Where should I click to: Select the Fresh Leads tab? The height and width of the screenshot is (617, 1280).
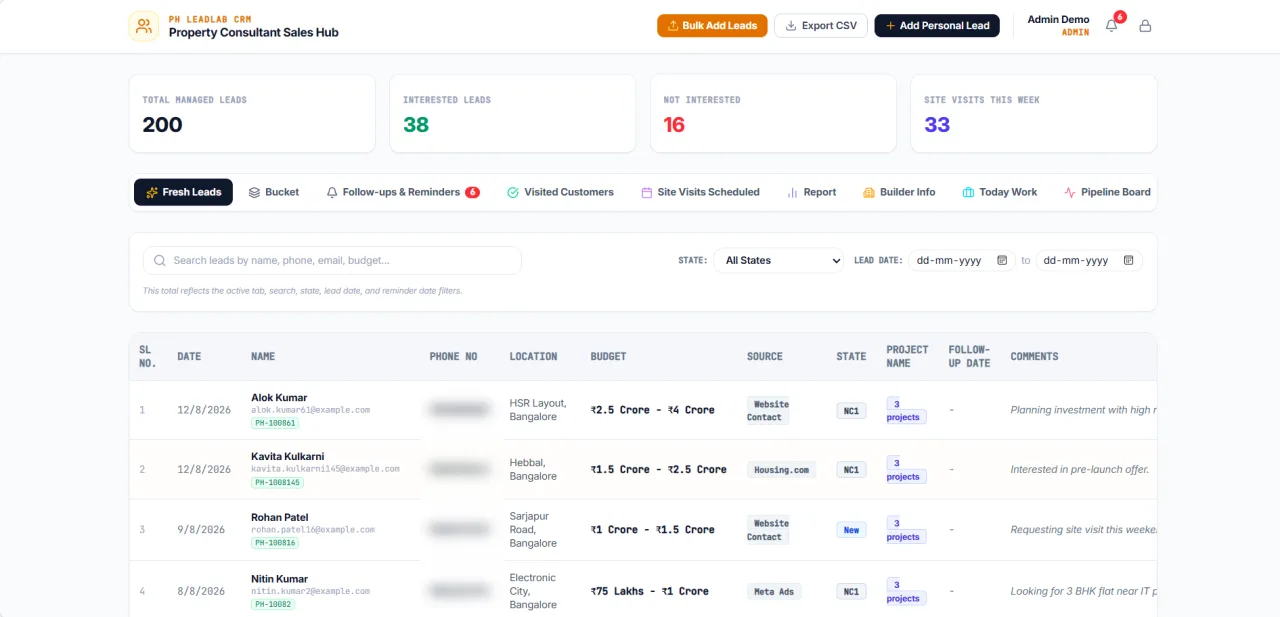pos(183,192)
